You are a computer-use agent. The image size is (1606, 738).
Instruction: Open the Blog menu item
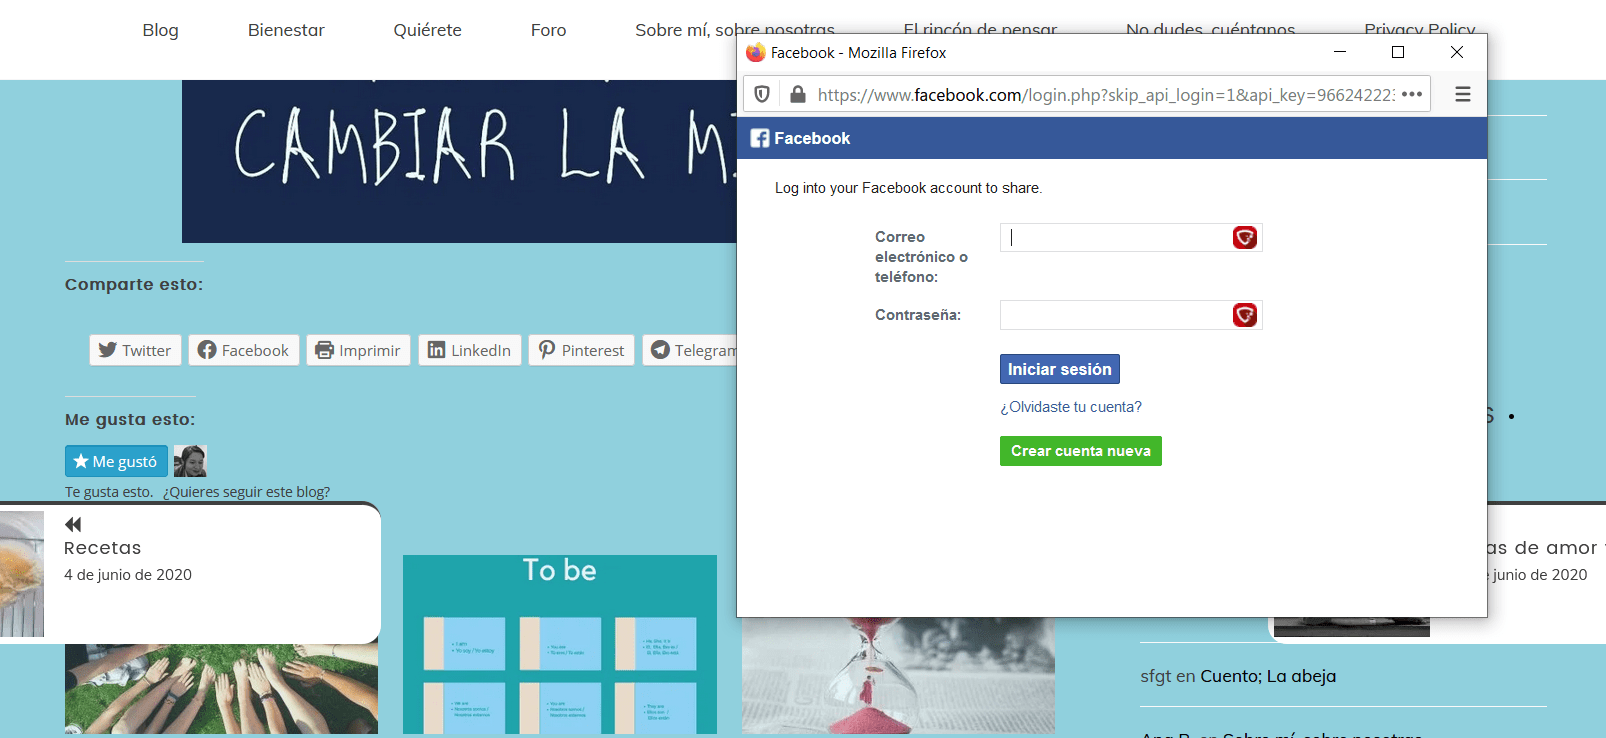pos(160,30)
